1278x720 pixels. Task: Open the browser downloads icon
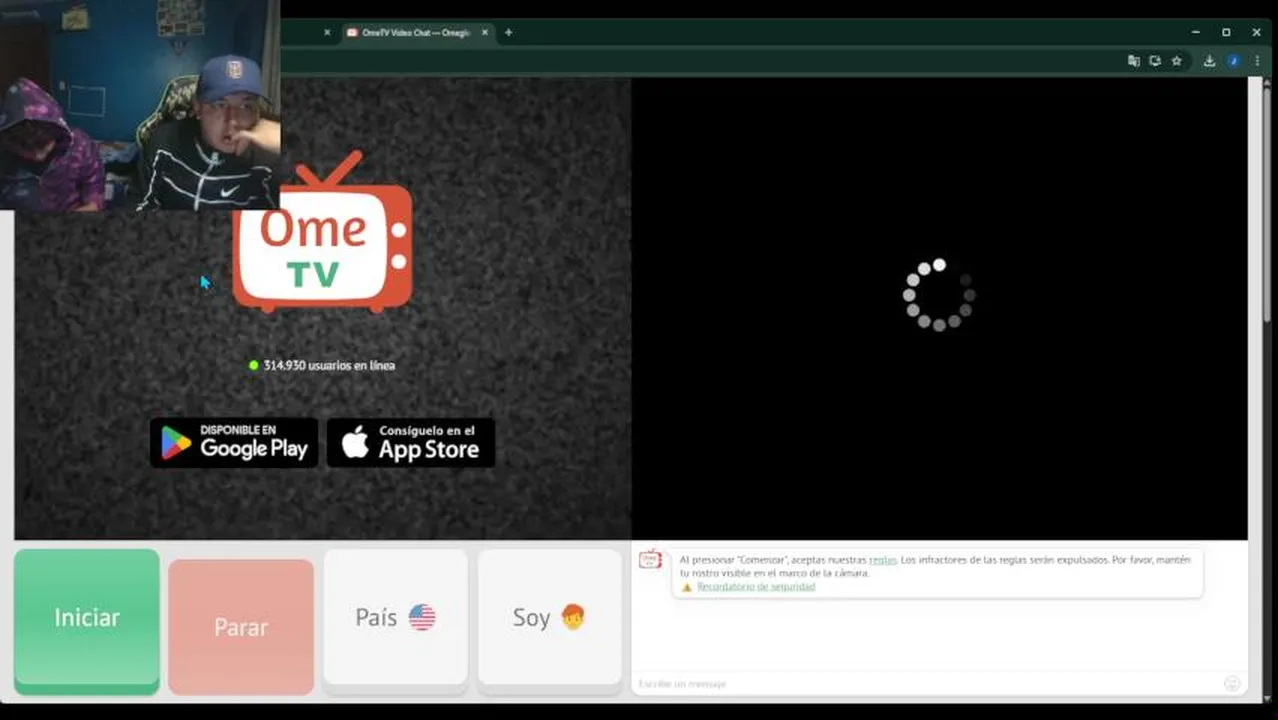[x=1209, y=61]
